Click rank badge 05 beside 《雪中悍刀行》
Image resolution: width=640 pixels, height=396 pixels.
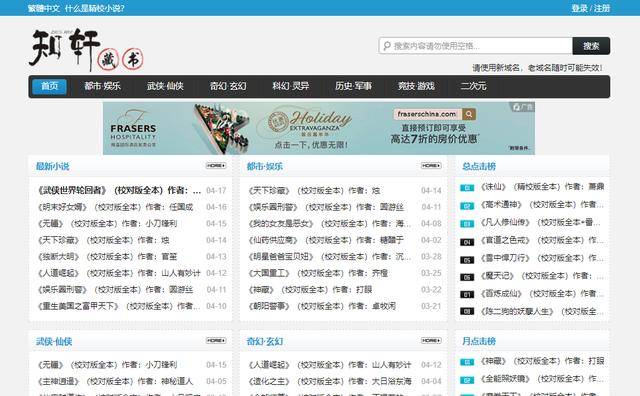click(x=467, y=260)
